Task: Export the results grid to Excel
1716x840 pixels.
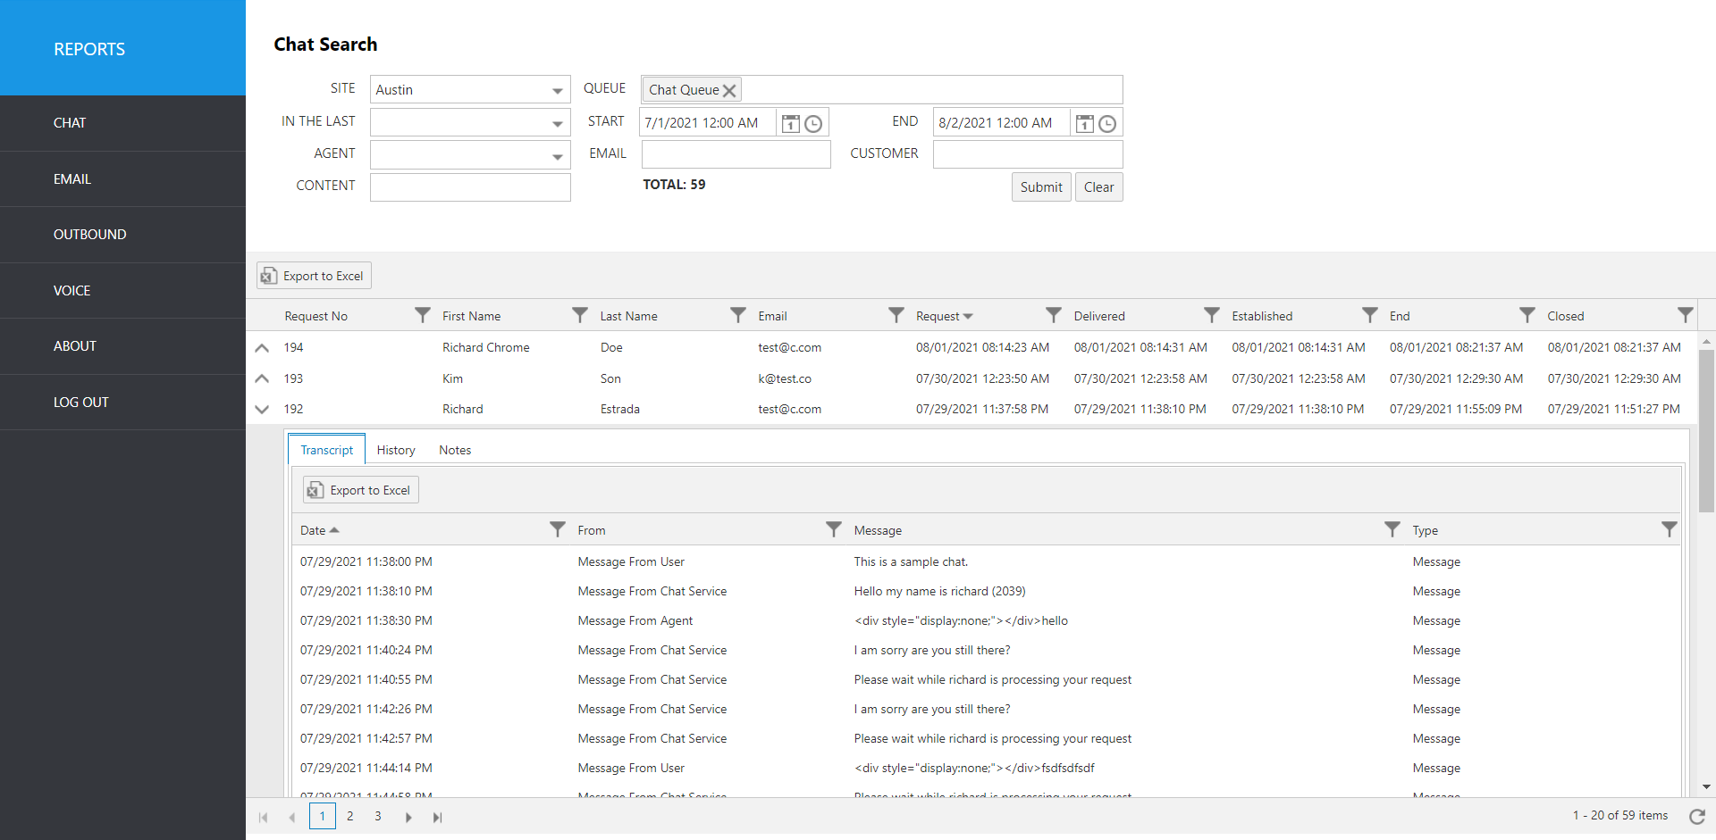Action: point(314,276)
